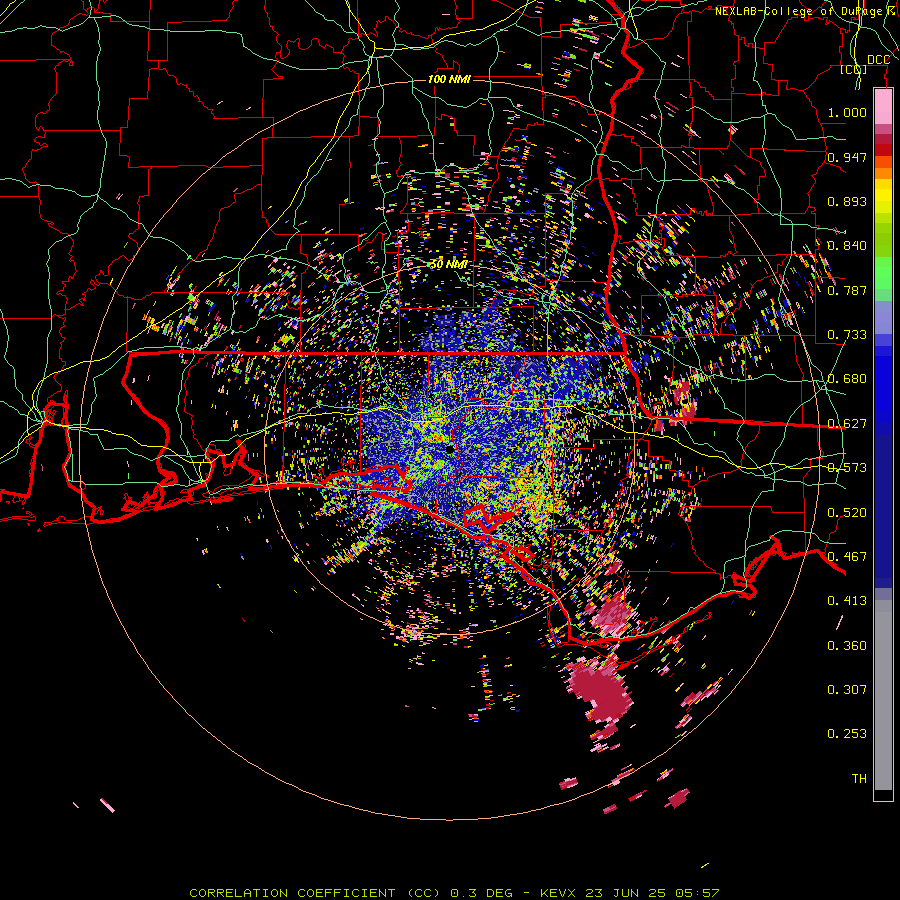
Task: Click the "[CC]" units label above scale
Action: tap(854, 69)
